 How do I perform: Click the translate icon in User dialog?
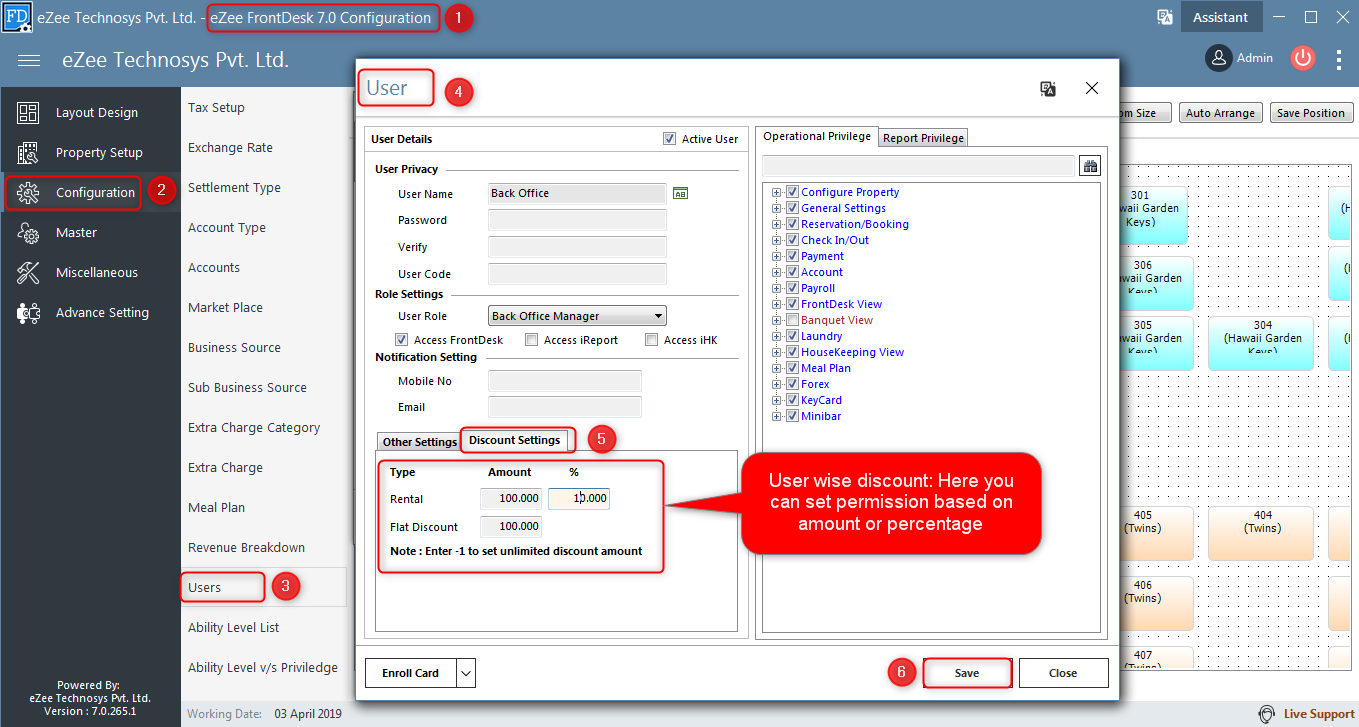click(x=1048, y=89)
